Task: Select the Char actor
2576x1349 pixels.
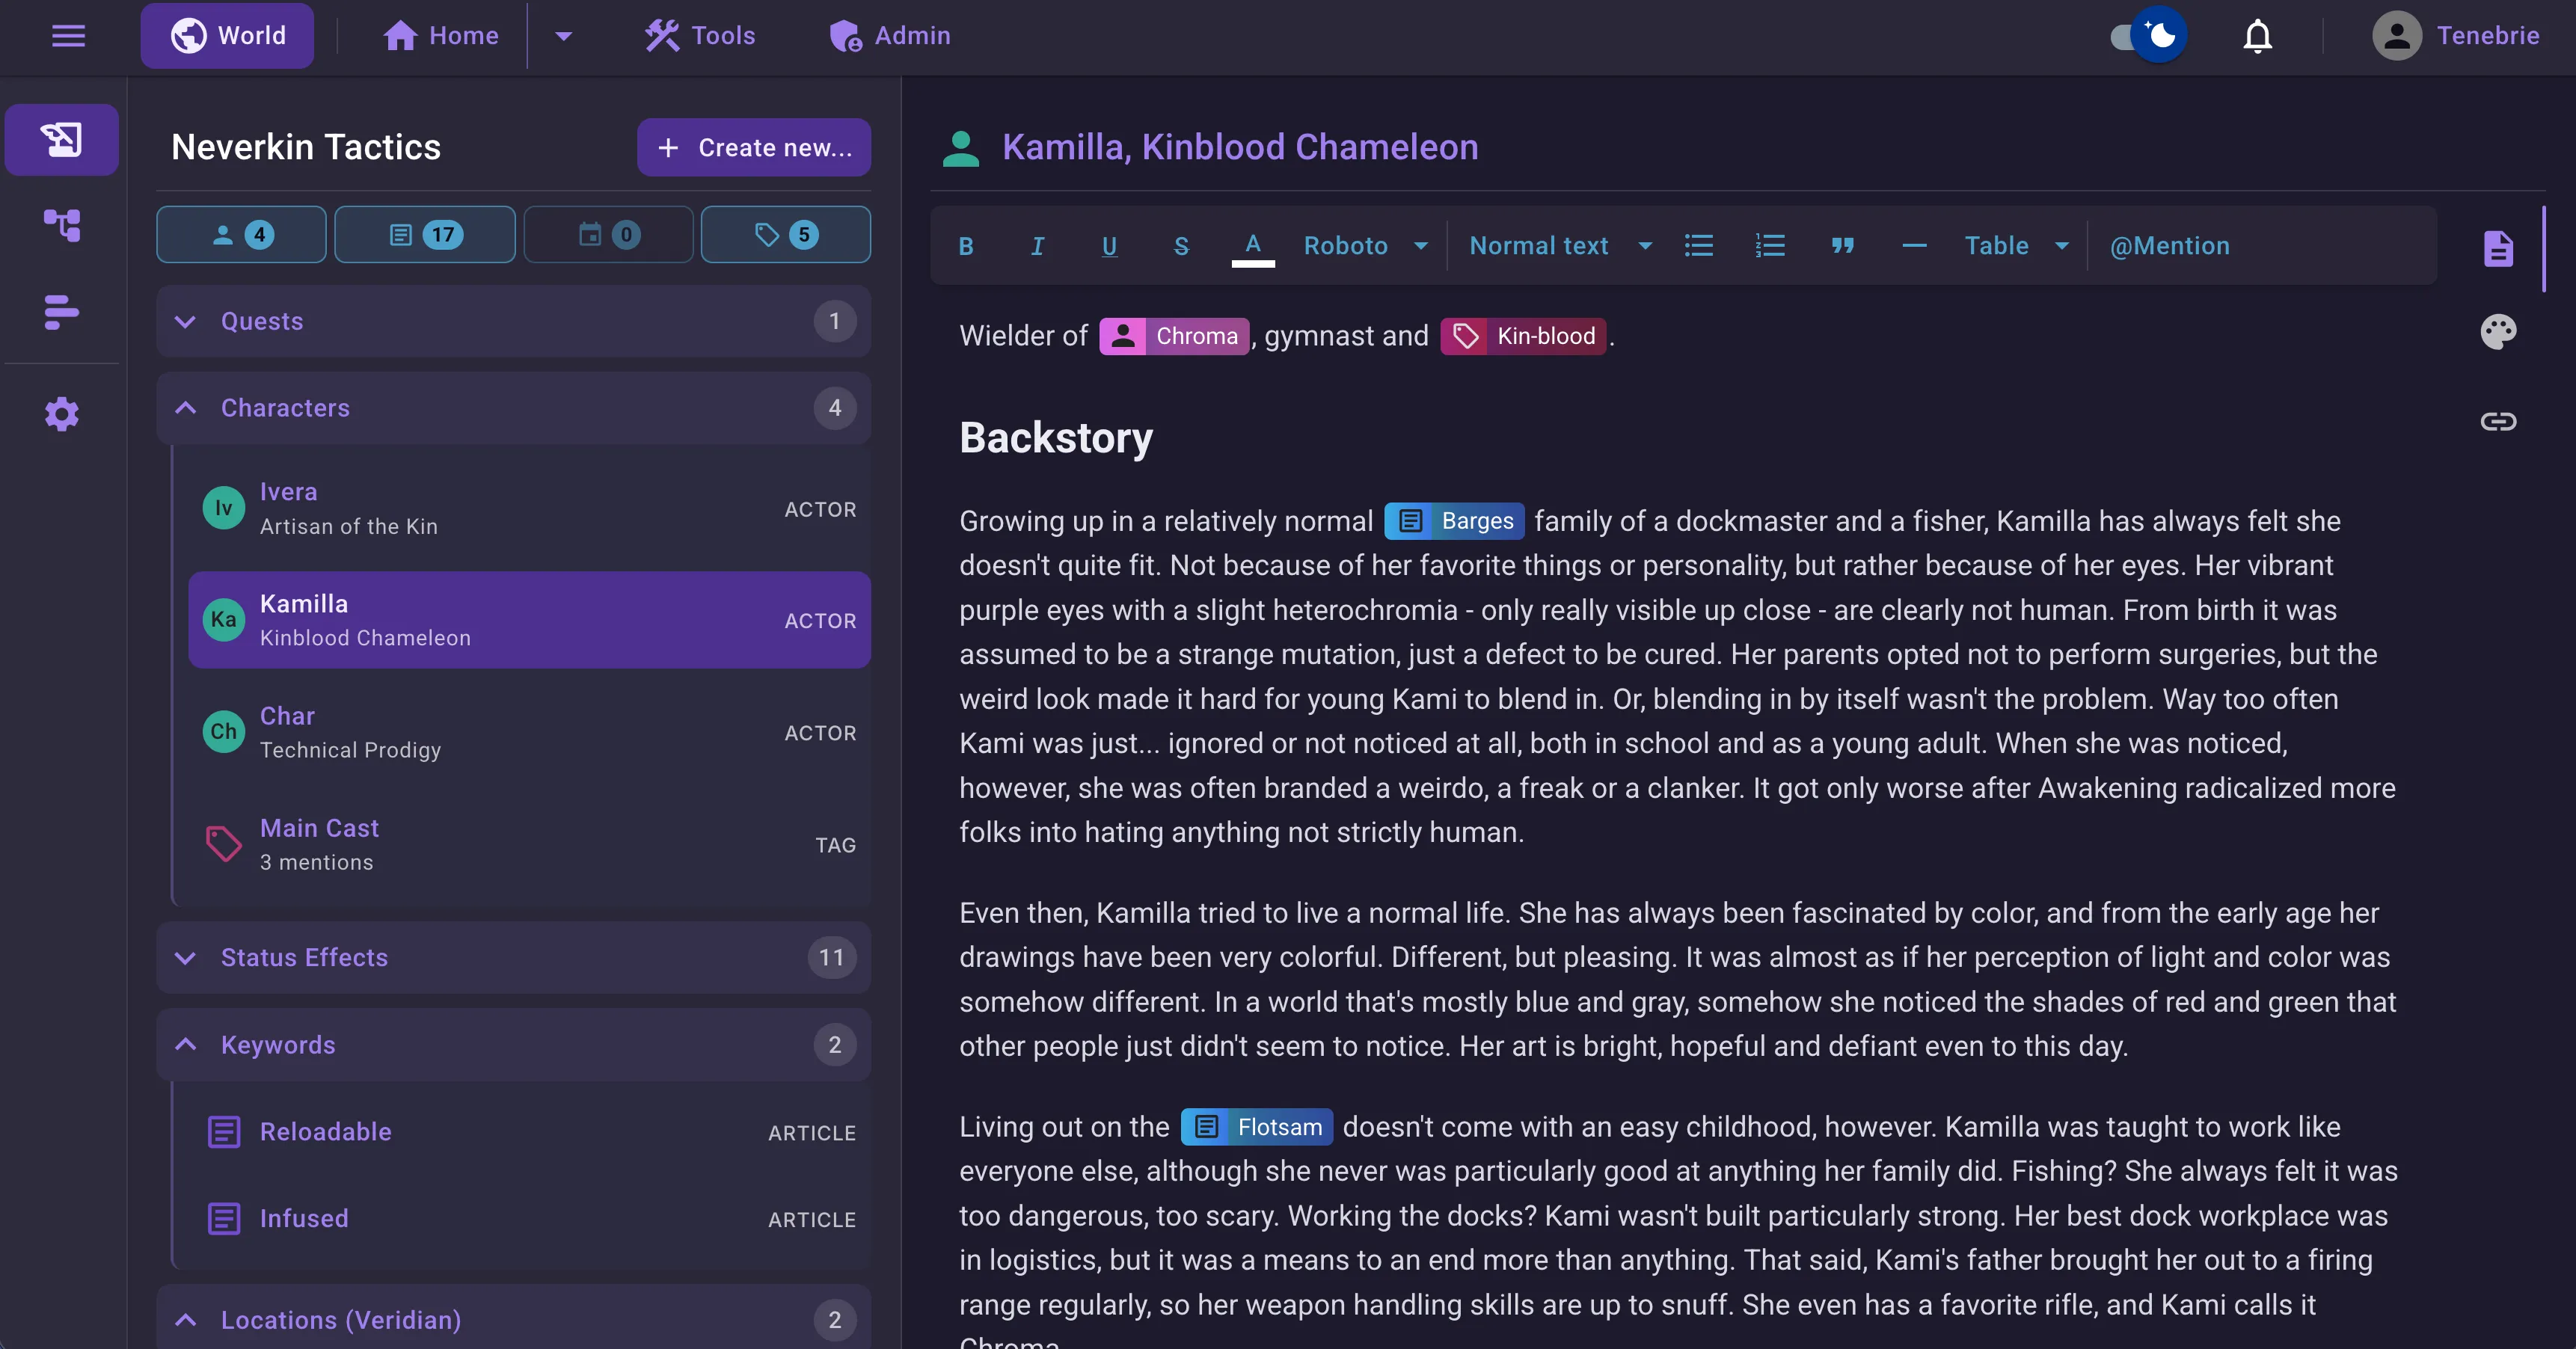Action: (529, 732)
